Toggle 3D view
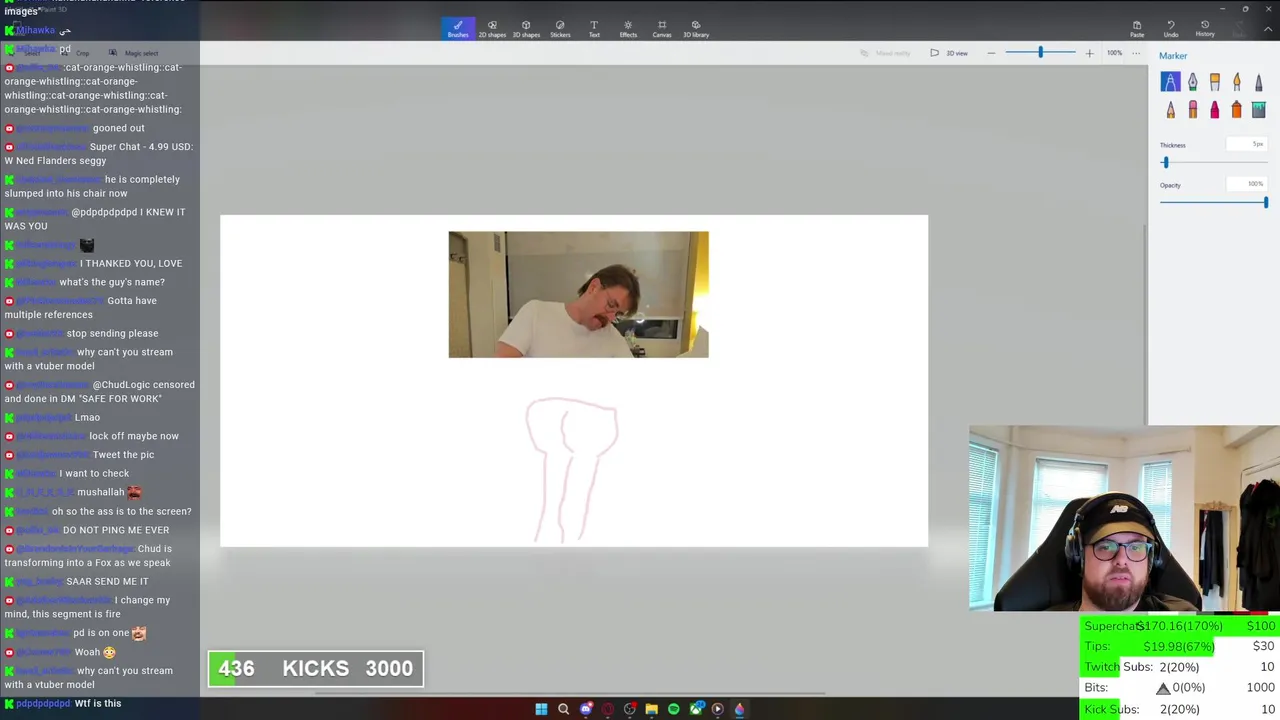 coord(948,53)
